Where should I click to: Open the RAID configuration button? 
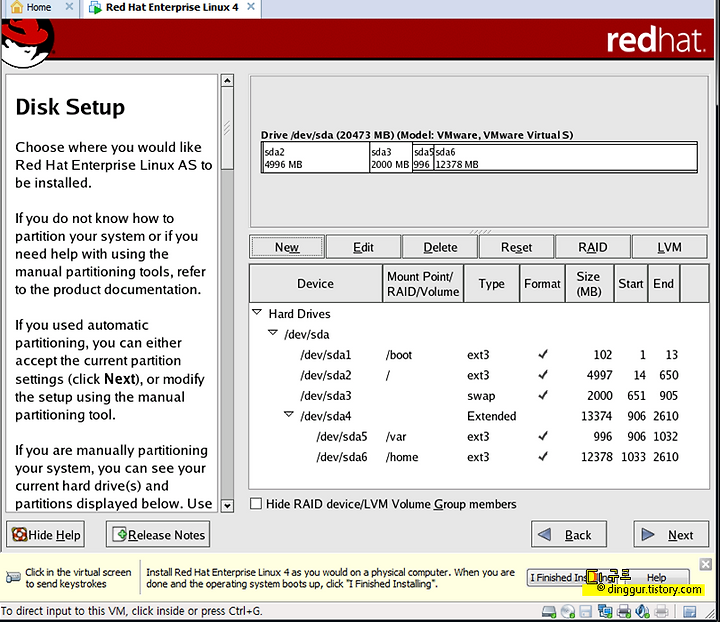click(592, 247)
